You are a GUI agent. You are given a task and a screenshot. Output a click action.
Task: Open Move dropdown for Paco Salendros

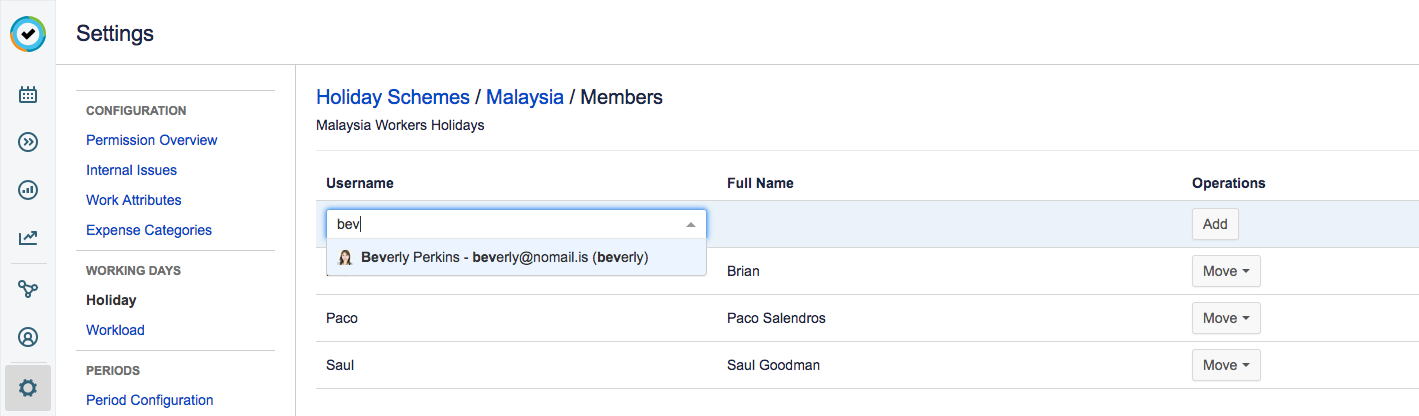(x=1226, y=318)
